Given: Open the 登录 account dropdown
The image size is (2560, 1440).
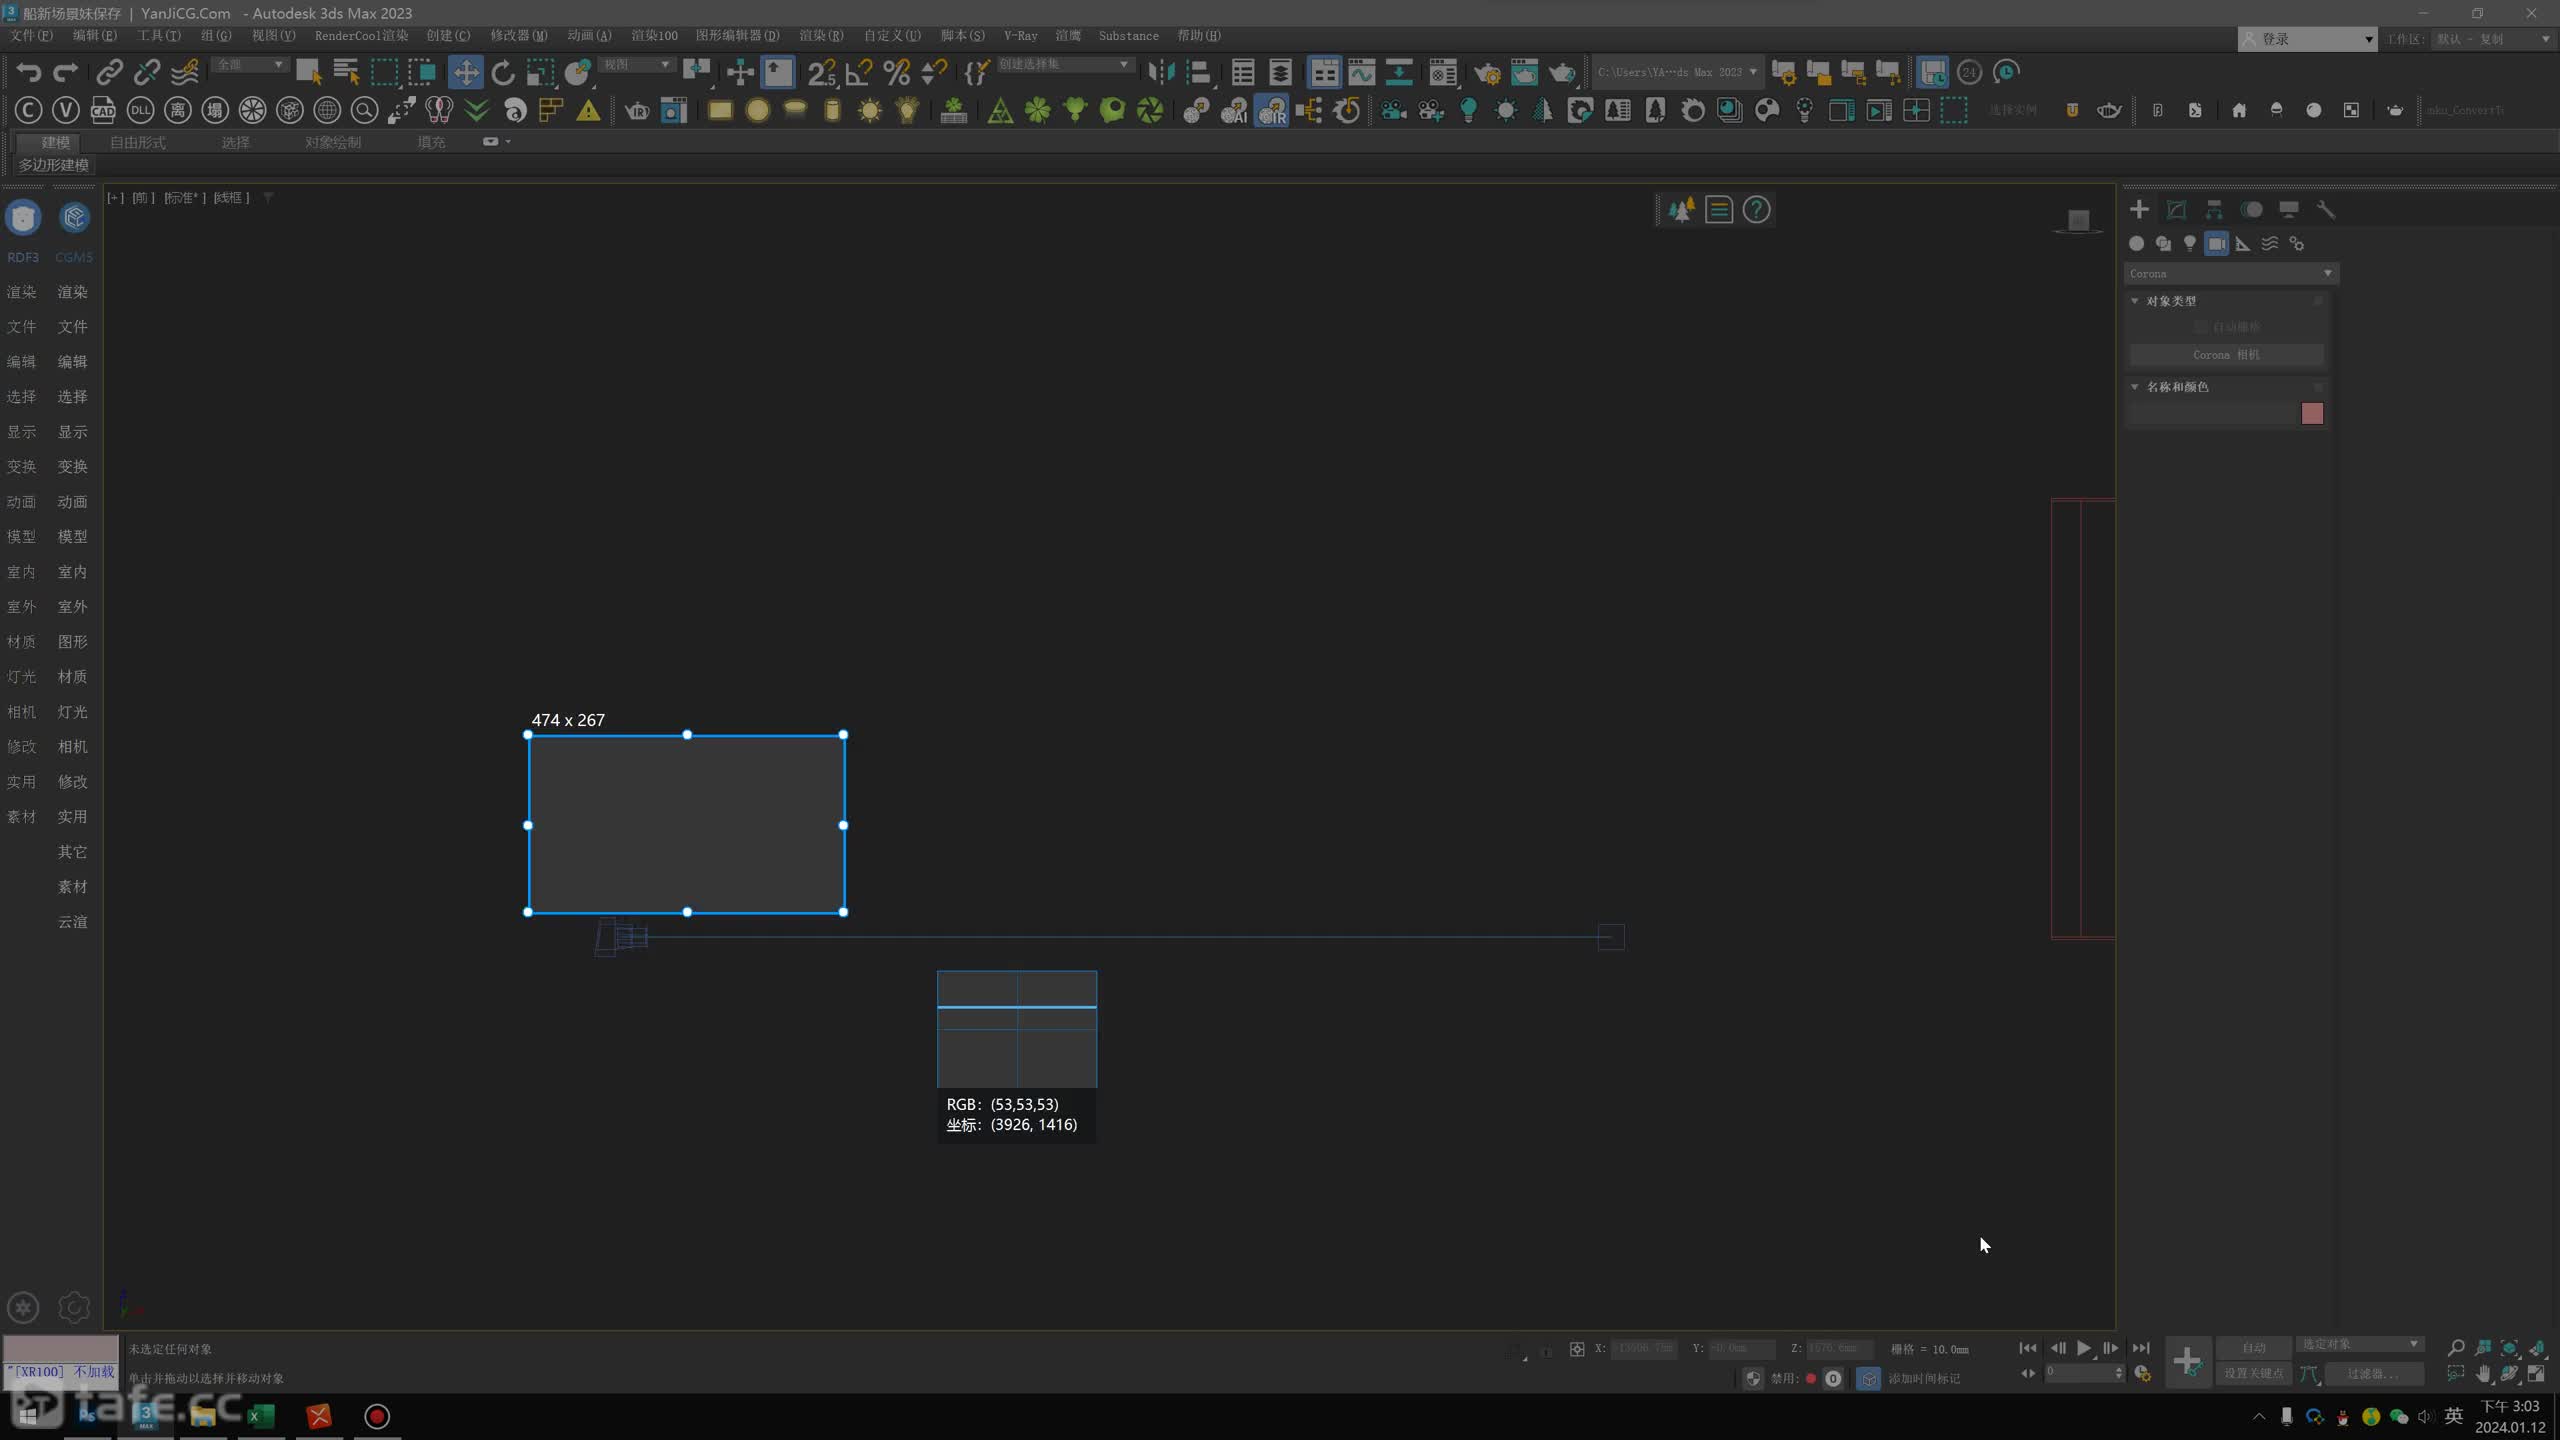Looking at the screenshot, I should click(x=2306, y=39).
